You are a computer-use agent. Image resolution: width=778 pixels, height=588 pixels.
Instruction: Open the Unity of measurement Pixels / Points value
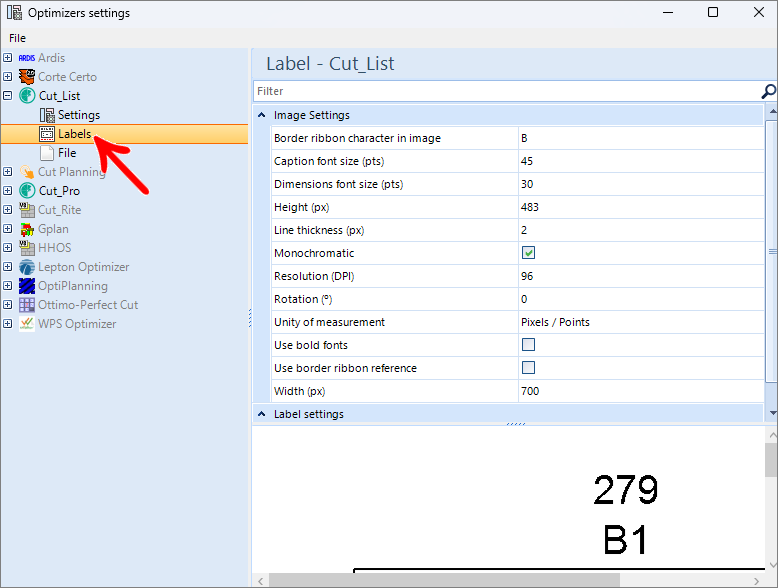tap(641, 322)
